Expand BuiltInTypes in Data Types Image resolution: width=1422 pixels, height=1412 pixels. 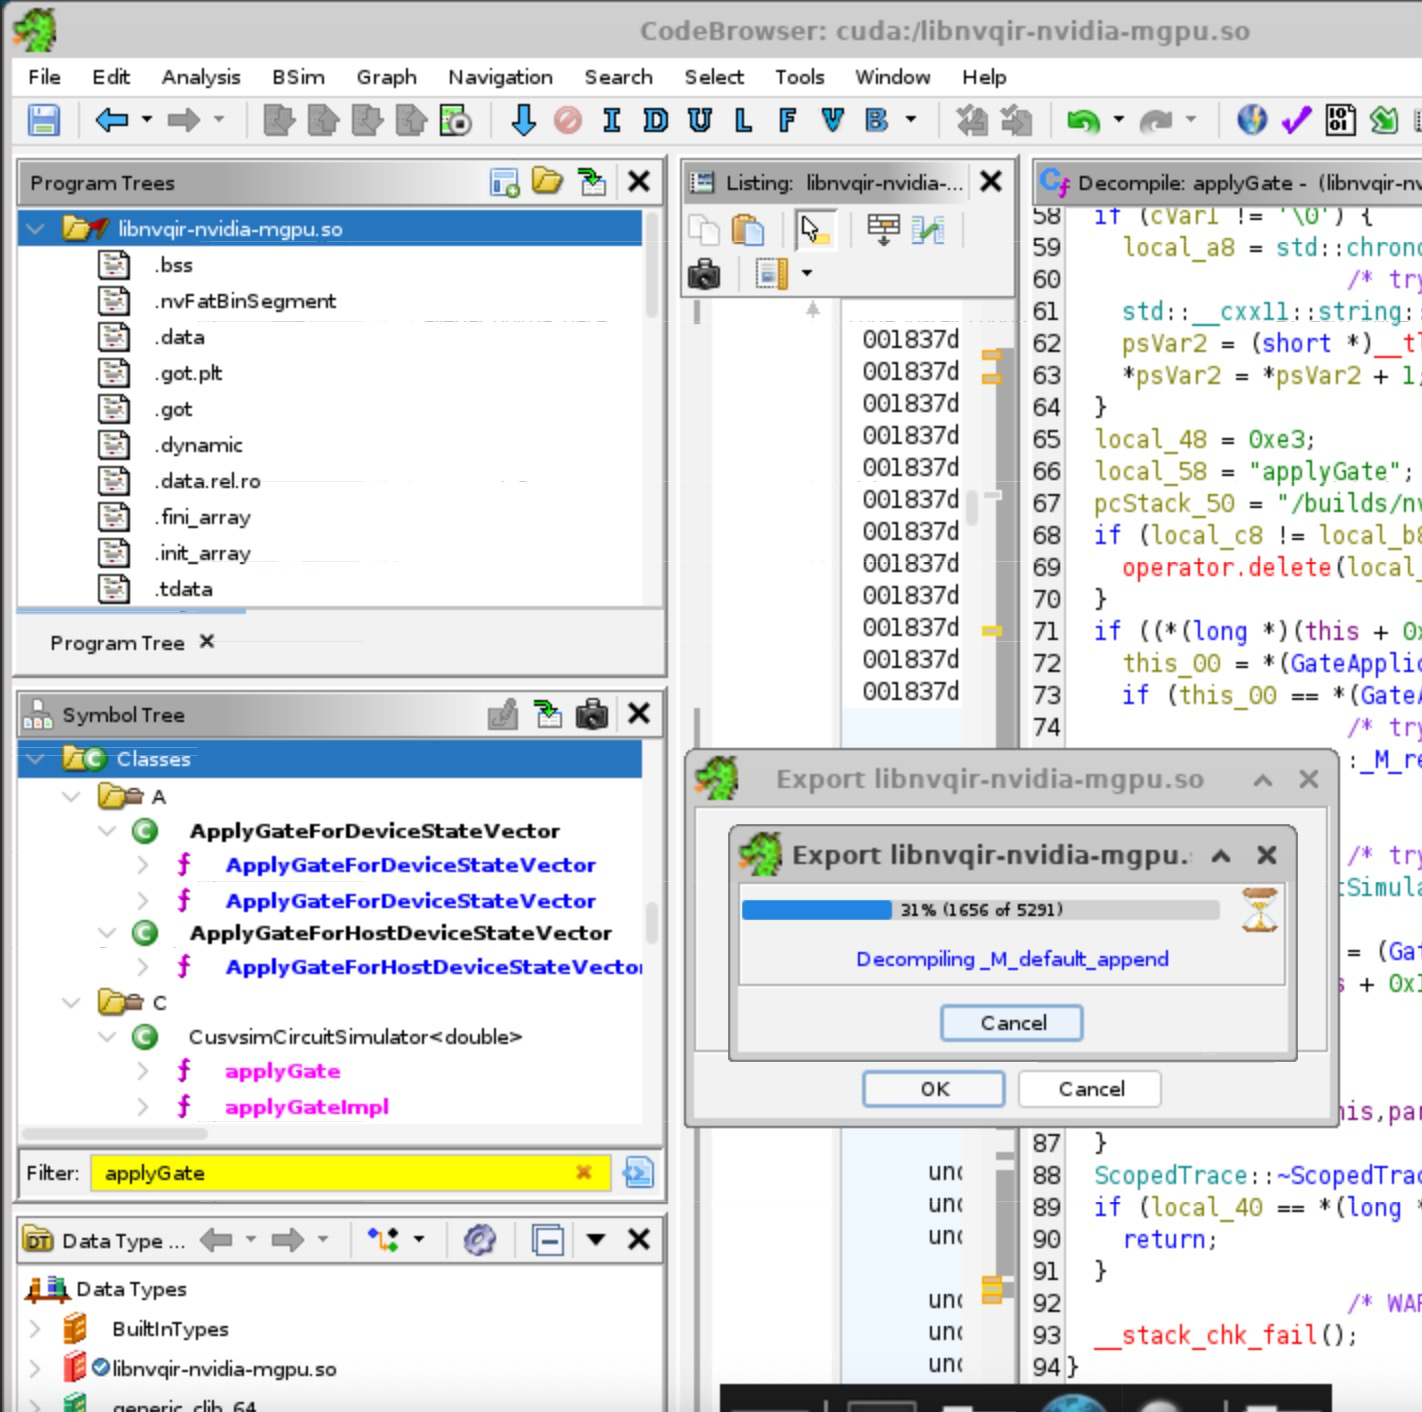35,1329
